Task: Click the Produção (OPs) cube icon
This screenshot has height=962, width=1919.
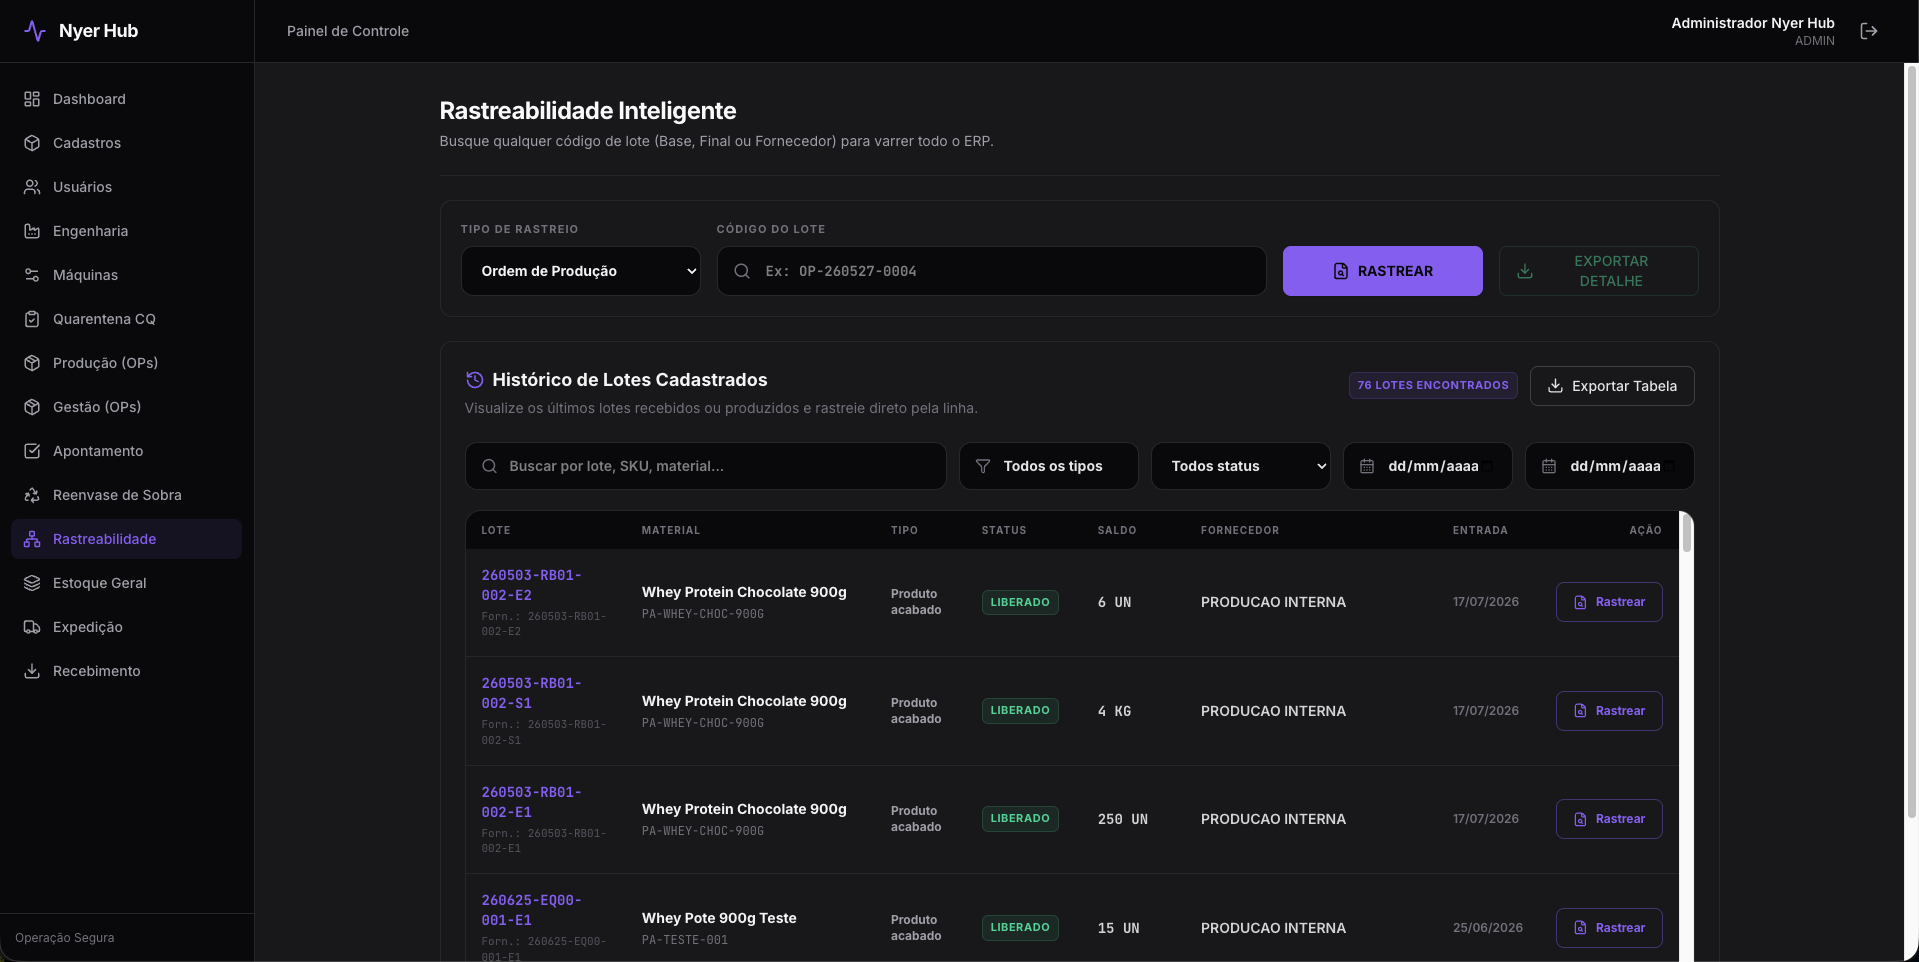Action: [32, 363]
